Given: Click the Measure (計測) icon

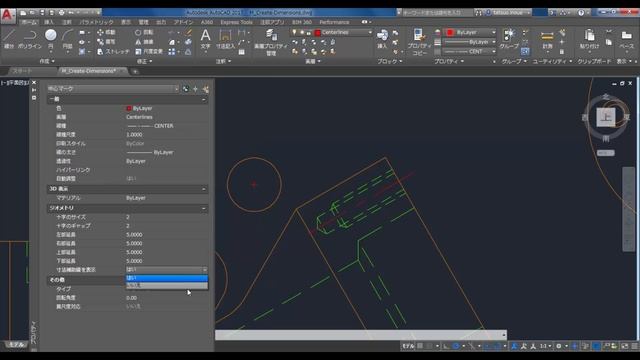Looking at the screenshot, I should point(547,39).
